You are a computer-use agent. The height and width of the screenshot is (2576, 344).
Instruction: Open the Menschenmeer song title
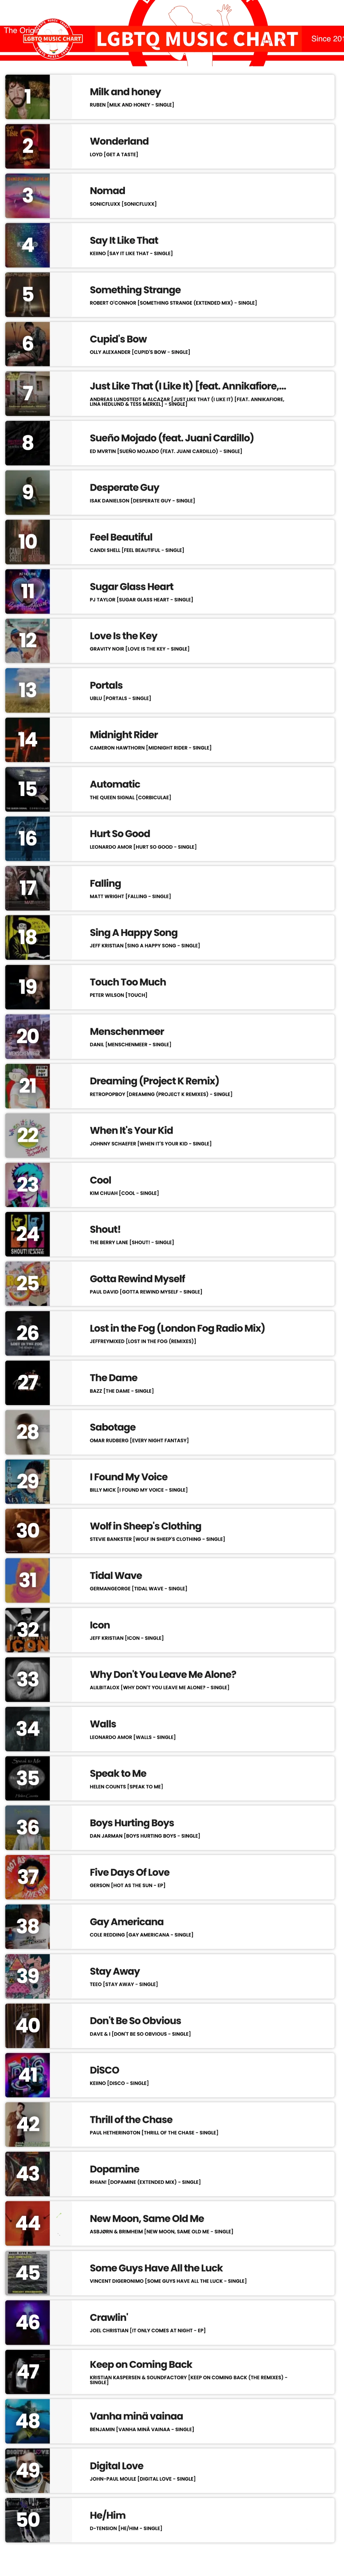coord(127,1031)
